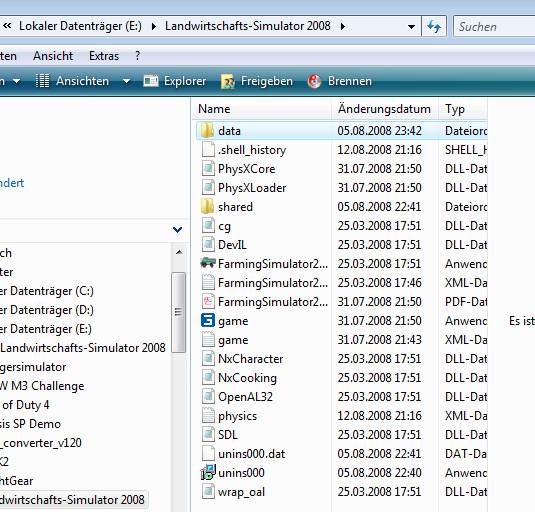
Task: Select the blue game application icon
Action: pos(208,321)
